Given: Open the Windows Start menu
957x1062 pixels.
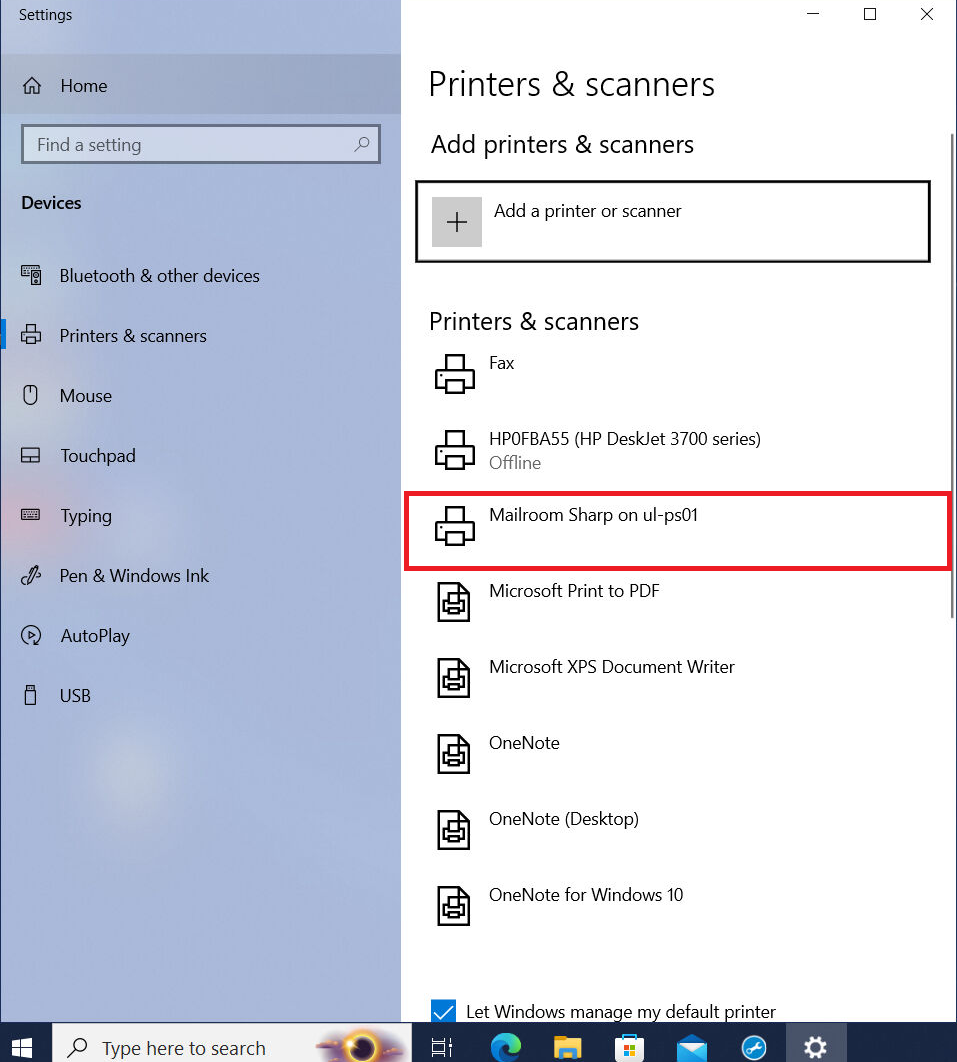Looking at the screenshot, I should [x=22, y=1048].
